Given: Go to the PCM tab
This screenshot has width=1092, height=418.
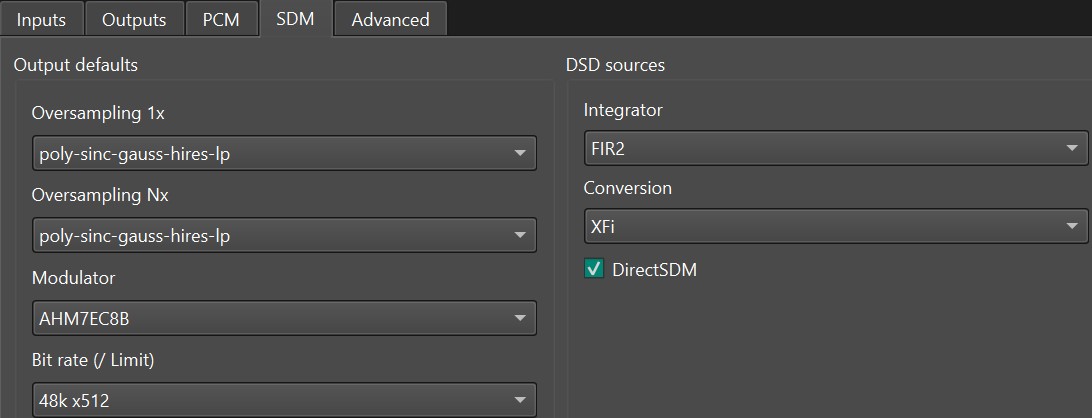Looking at the screenshot, I should point(221,19).
